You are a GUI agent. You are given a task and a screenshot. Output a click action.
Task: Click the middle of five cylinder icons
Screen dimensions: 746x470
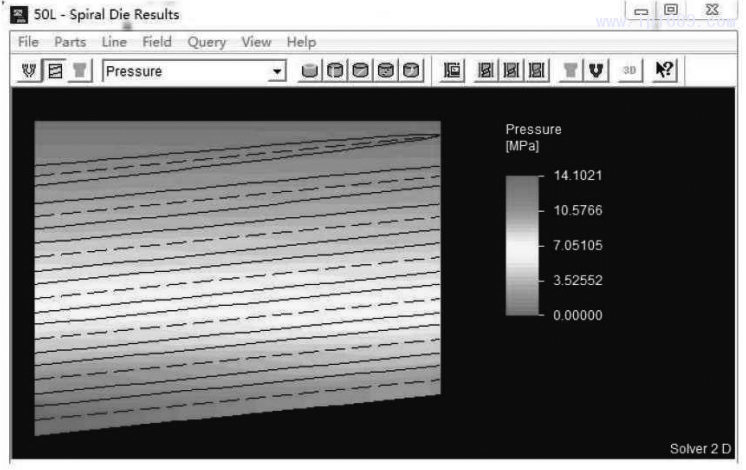(360, 71)
